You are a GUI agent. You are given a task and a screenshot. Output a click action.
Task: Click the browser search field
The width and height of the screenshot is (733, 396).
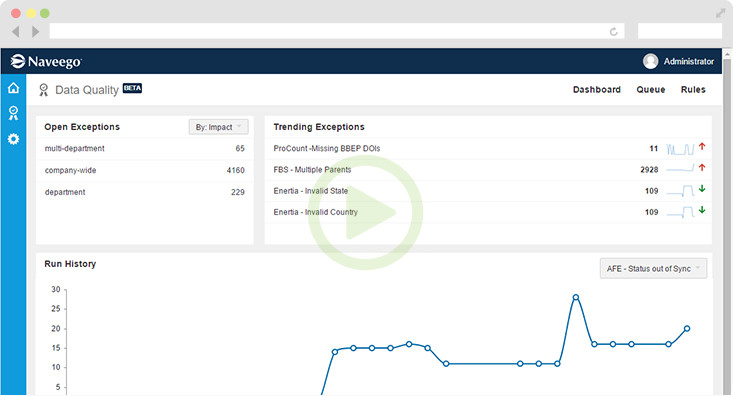(x=680, y=31)
